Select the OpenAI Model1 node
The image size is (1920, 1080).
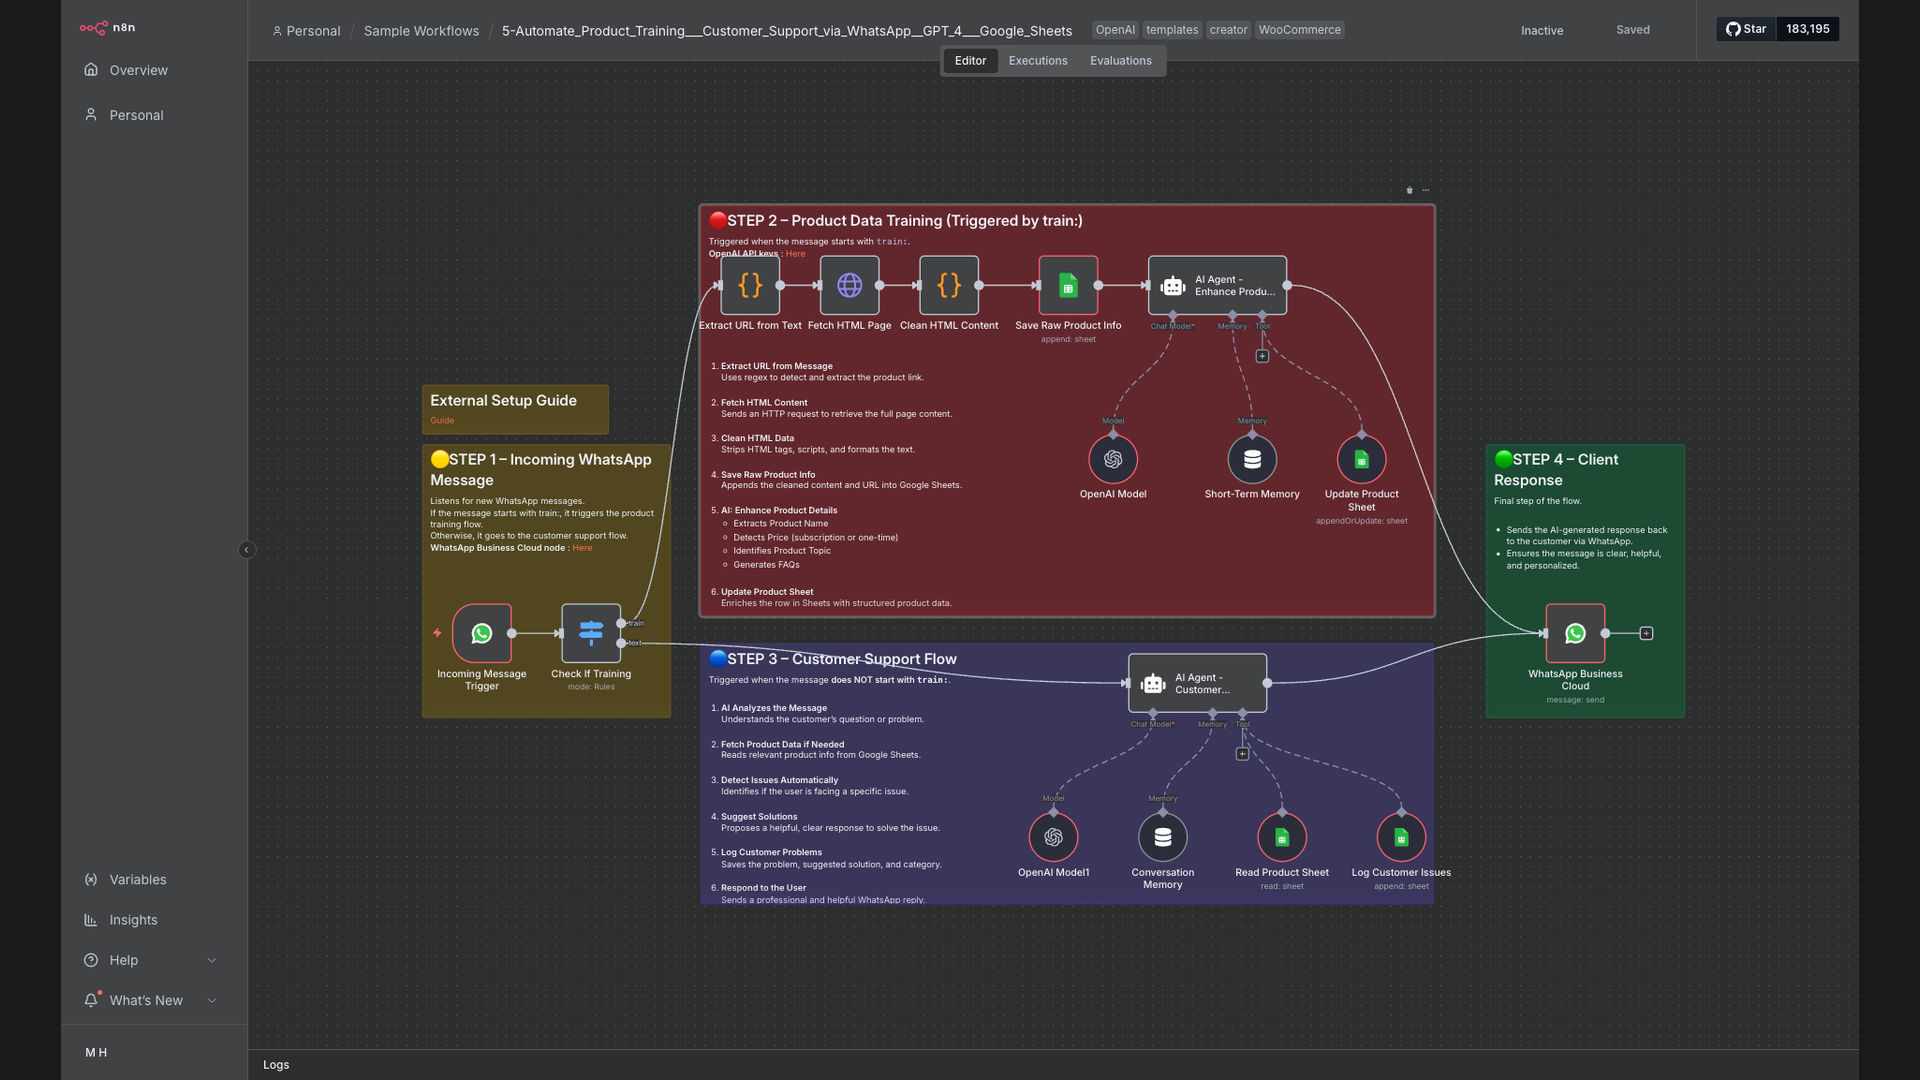pos(1053,837)
